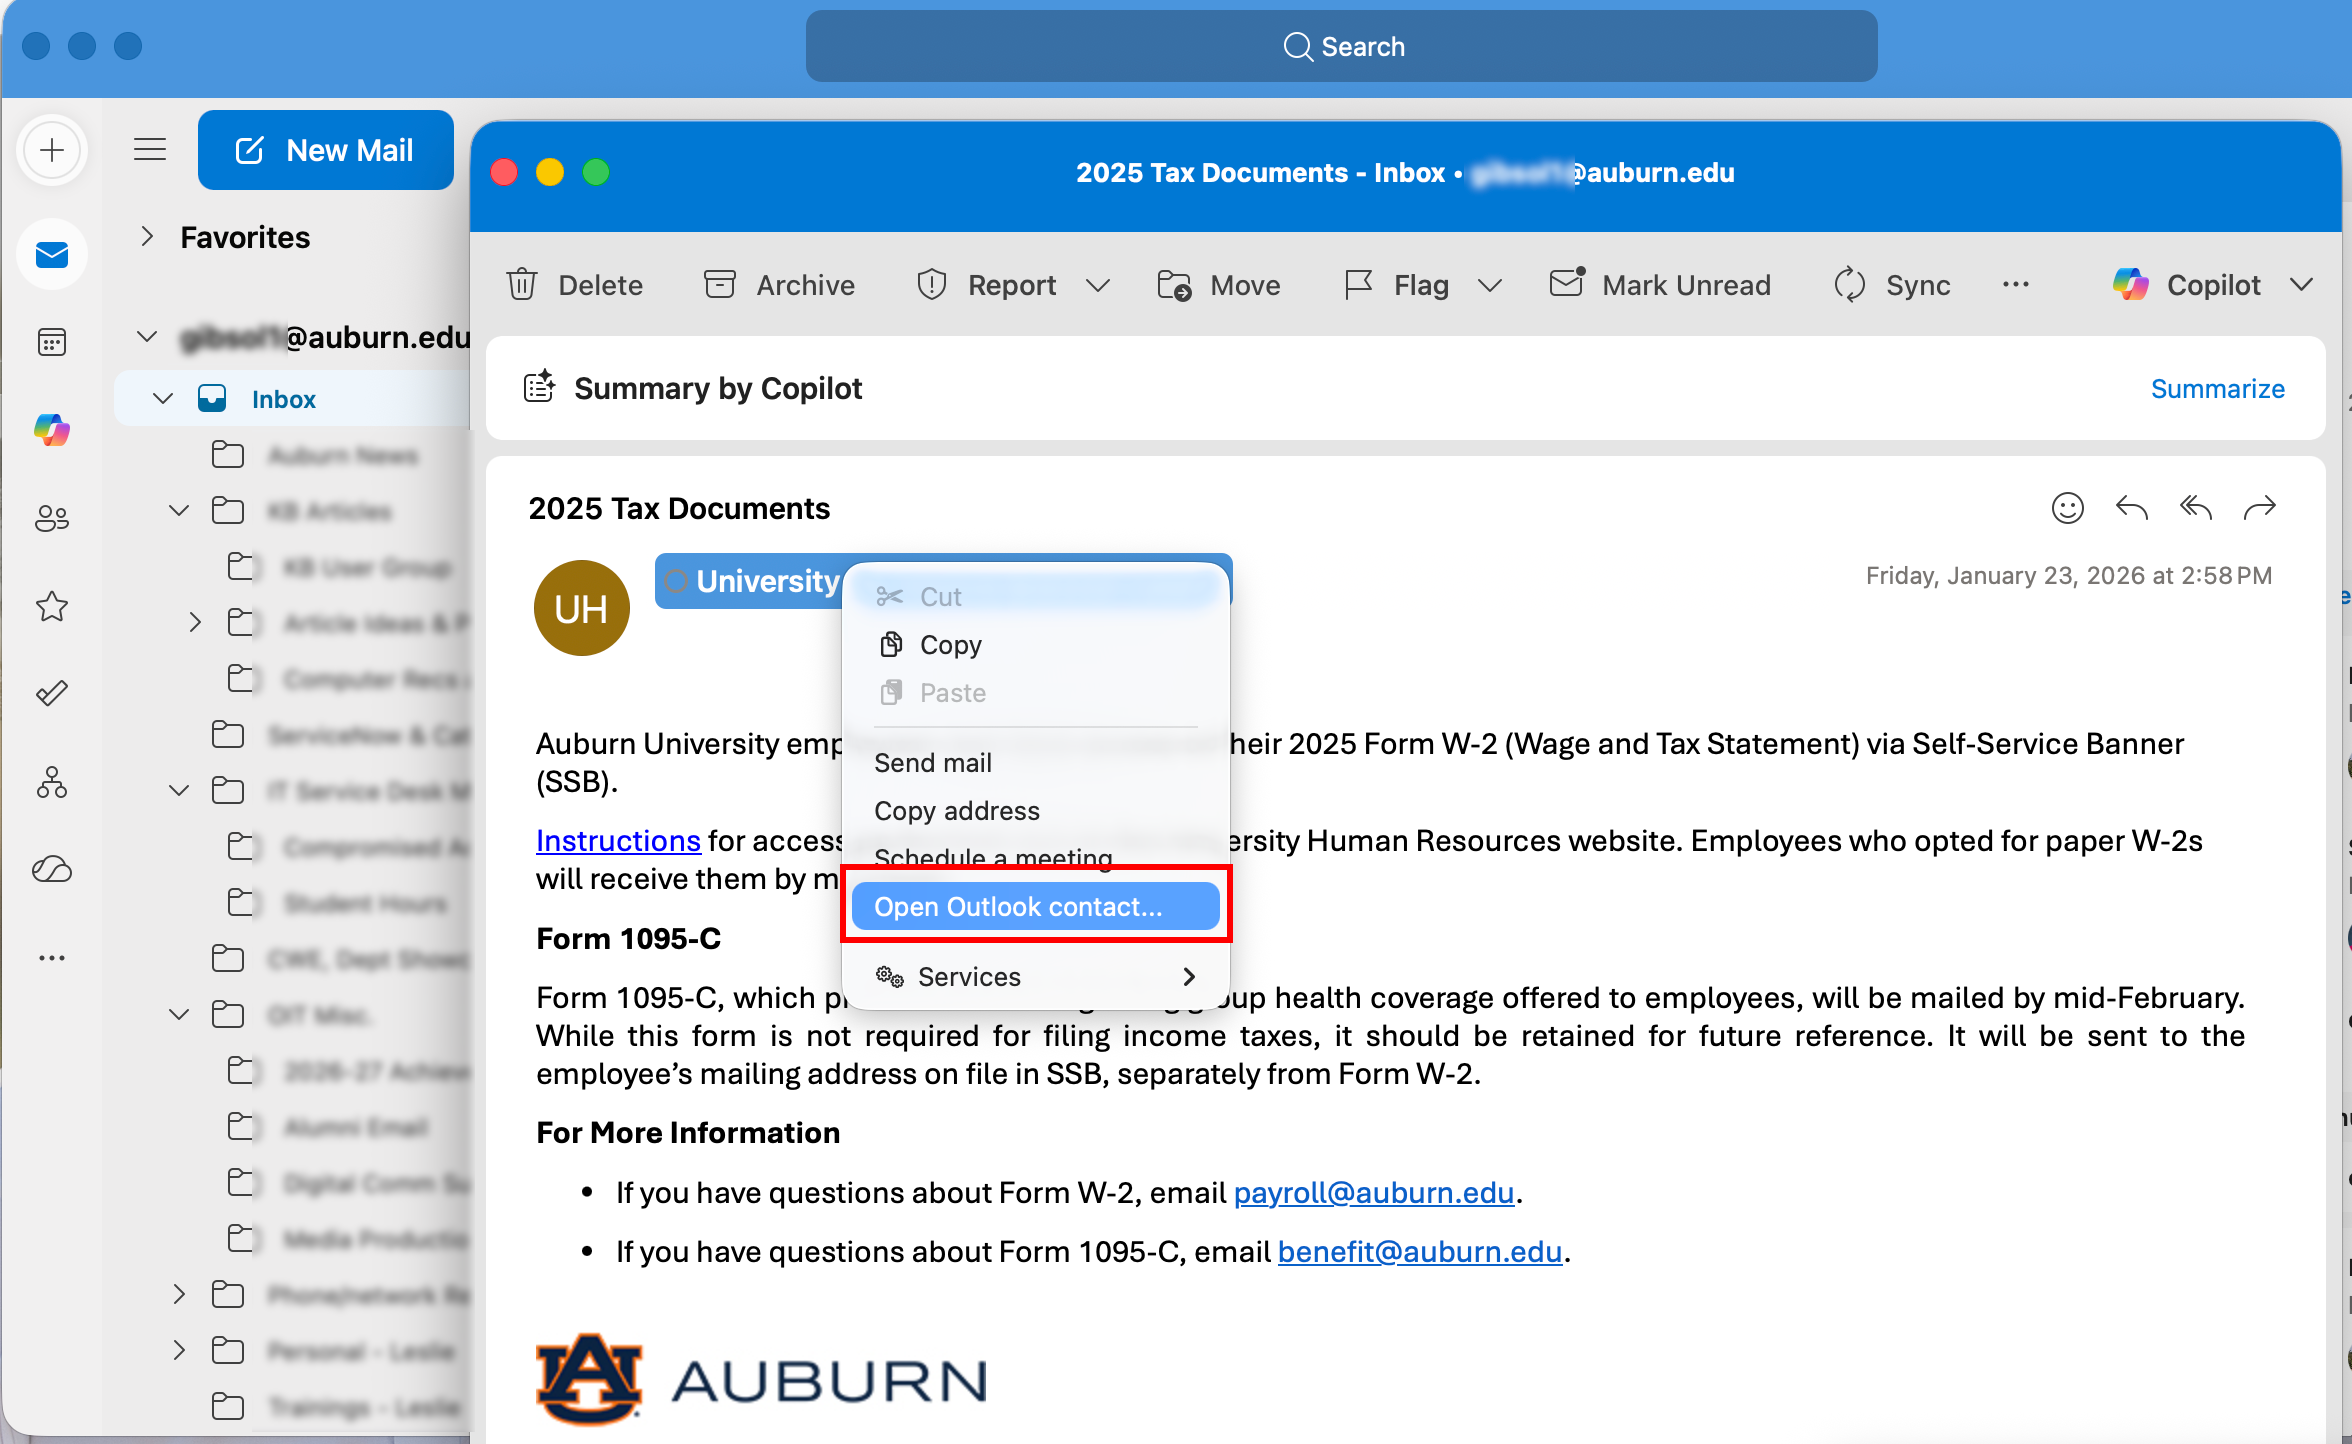Open the payroll@auburn.edu email link

pyautogui.click(x=1372, y=1192)
